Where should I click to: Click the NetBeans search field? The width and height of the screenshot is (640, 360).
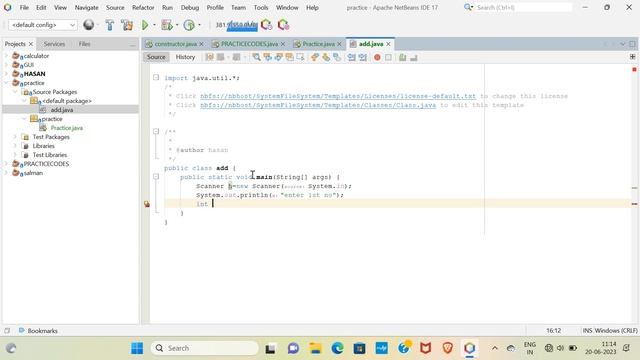tap(524, 7)
